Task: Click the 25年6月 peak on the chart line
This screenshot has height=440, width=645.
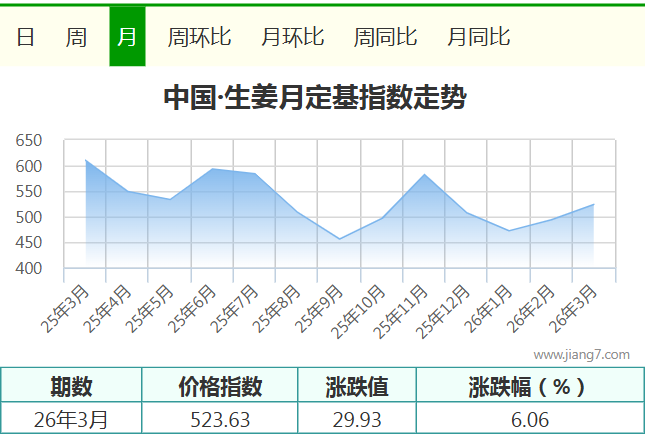Action: [213, 169]
